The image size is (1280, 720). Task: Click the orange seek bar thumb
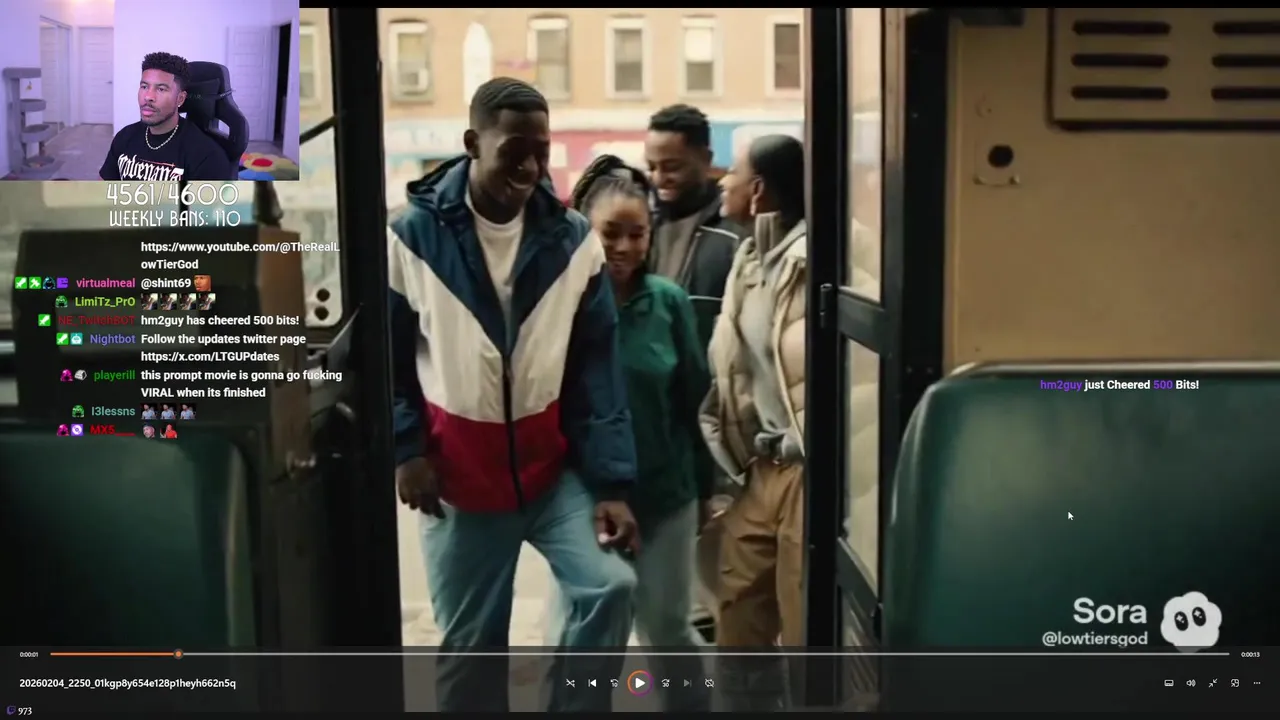(x=178, y=654)
